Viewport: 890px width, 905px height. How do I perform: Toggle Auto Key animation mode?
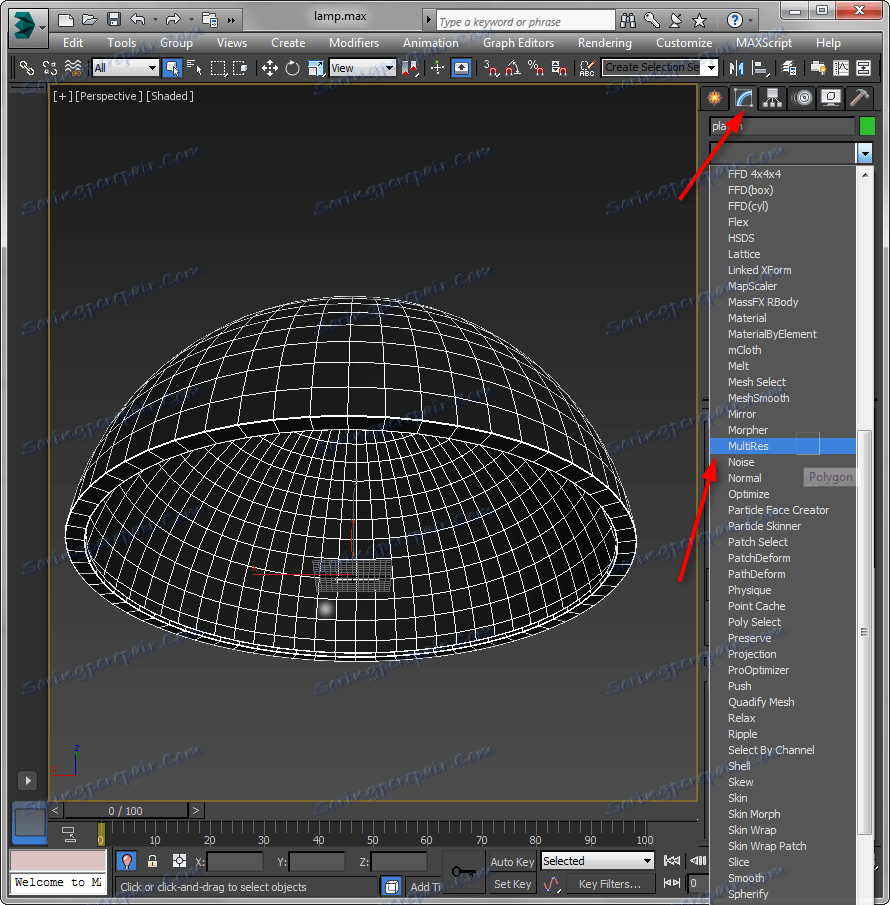tap(512, 861)
